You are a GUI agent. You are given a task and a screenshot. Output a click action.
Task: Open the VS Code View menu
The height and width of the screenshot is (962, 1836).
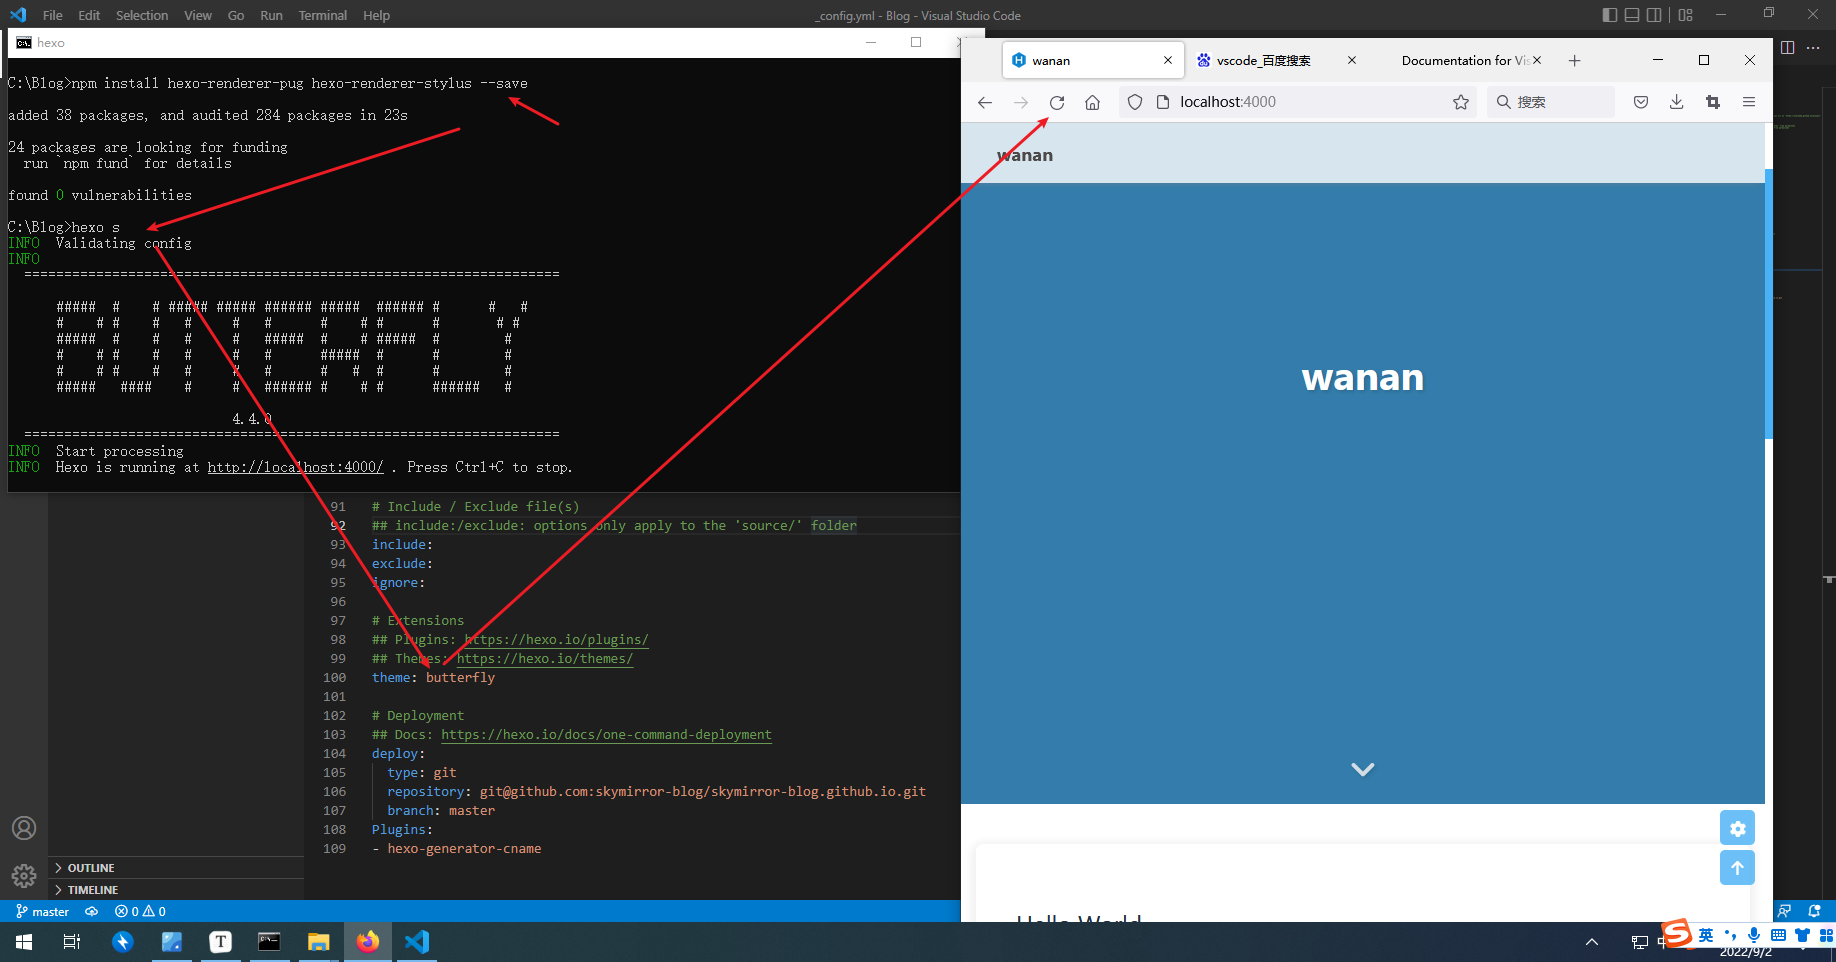click(x=198, y=15)
